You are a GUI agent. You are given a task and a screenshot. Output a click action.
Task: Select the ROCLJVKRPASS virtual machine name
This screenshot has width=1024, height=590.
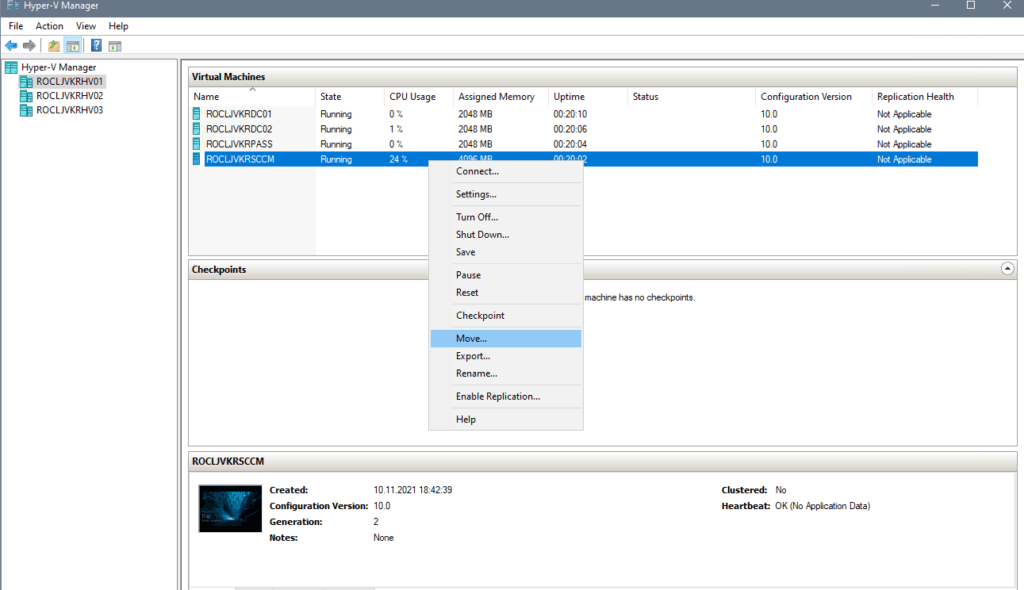click(x=239, y=144)
